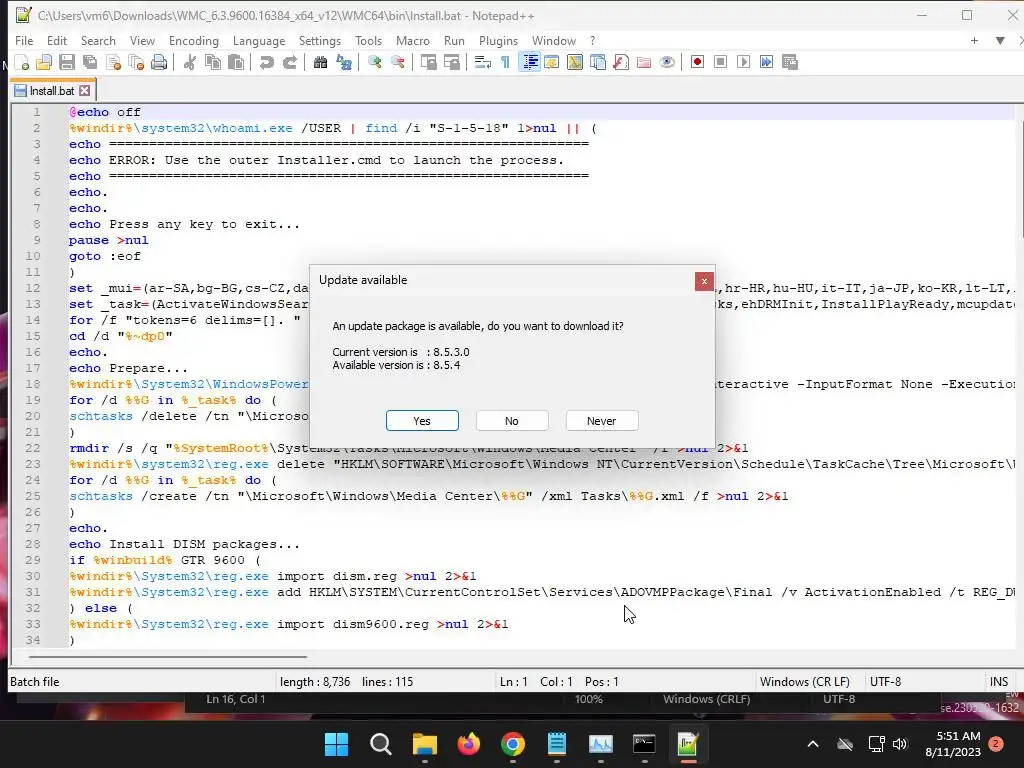Open the Encoding menu
Image resolution: width=1024 pixels, height=768 pixels.
coord(194,40)
